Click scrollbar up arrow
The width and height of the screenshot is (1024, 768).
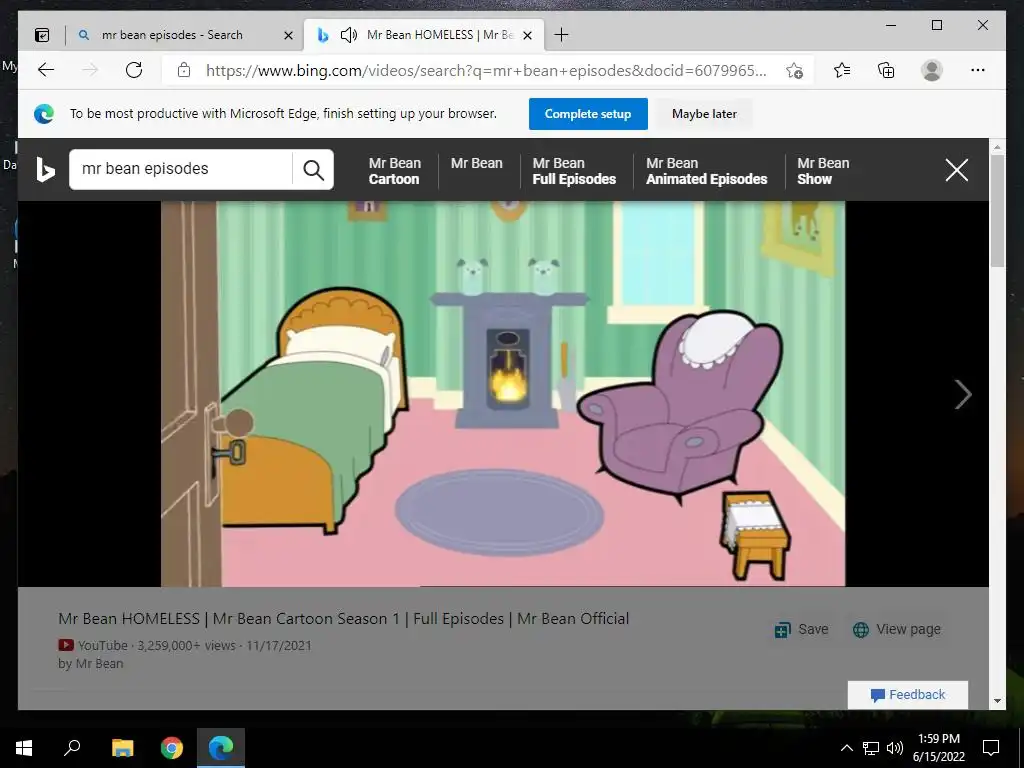[997, 148]
